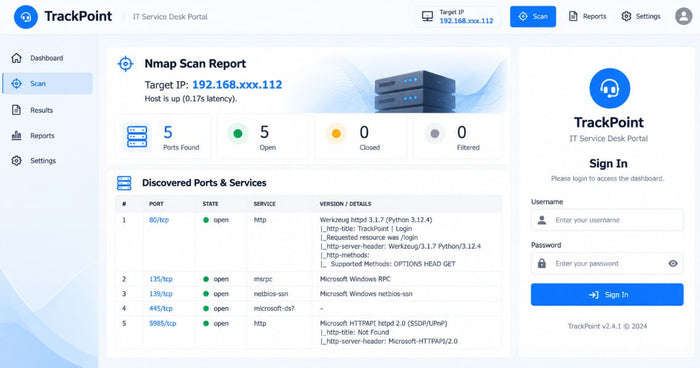Click the sidebar Scan crosshair icon
The width and height of the screenshot is (700, 368).
tap(17, 84)
